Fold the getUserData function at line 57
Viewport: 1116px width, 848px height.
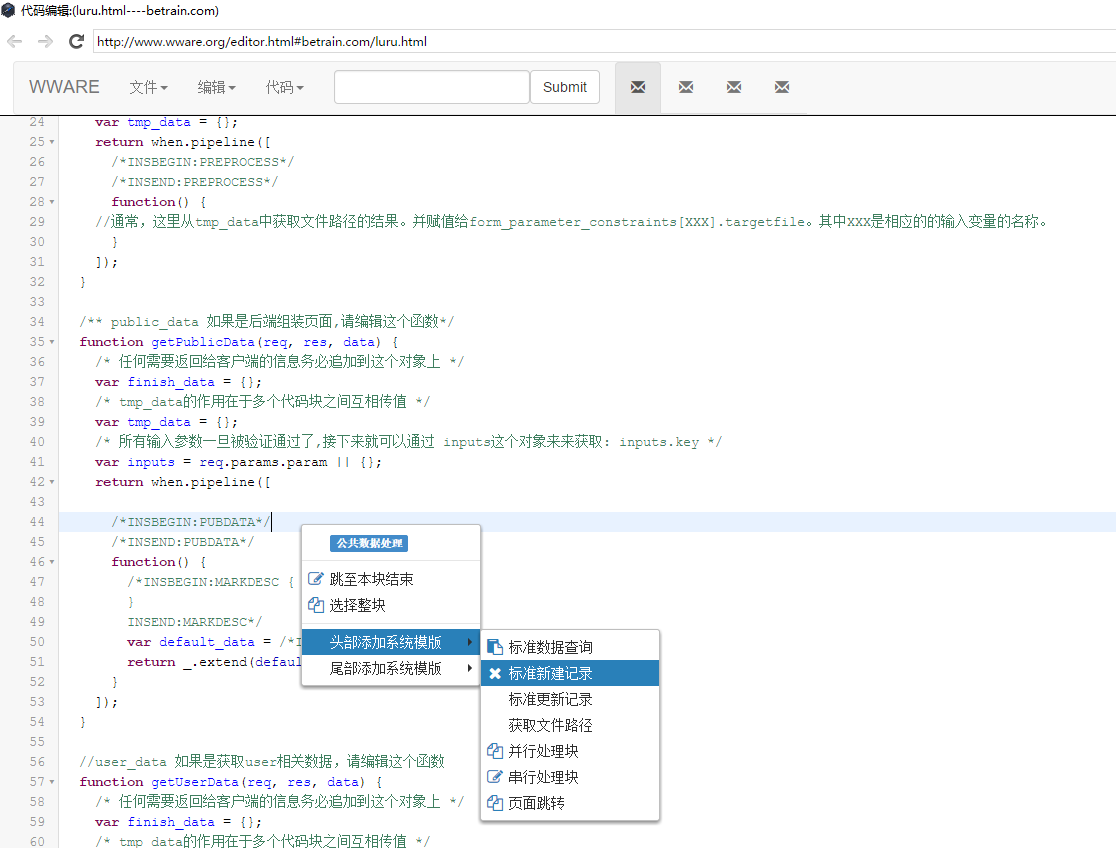click(52, 782)
